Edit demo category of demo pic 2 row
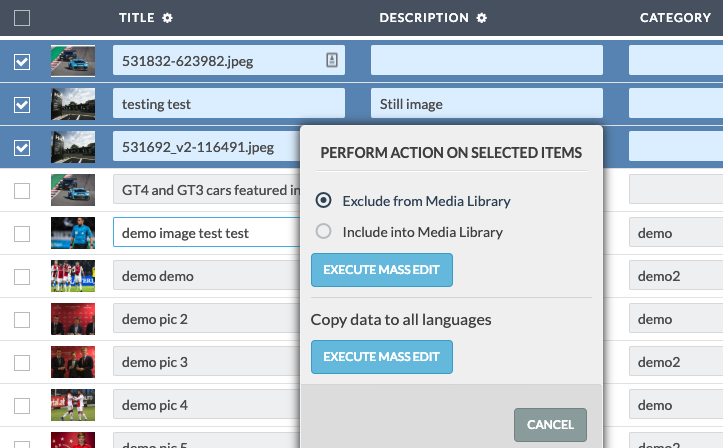The height and width of the screenshot is (448, 723). pos(676,318)
